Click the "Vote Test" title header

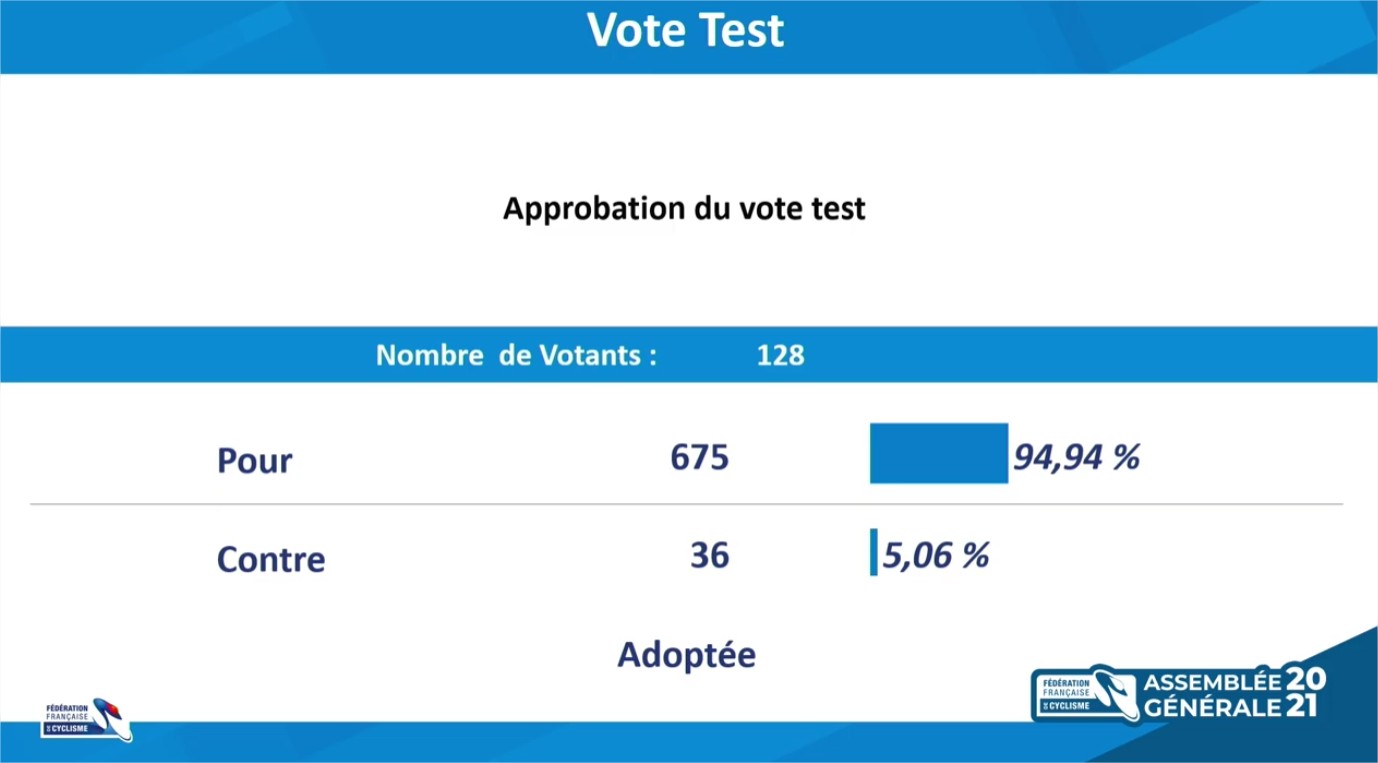[x=686, y=31]
